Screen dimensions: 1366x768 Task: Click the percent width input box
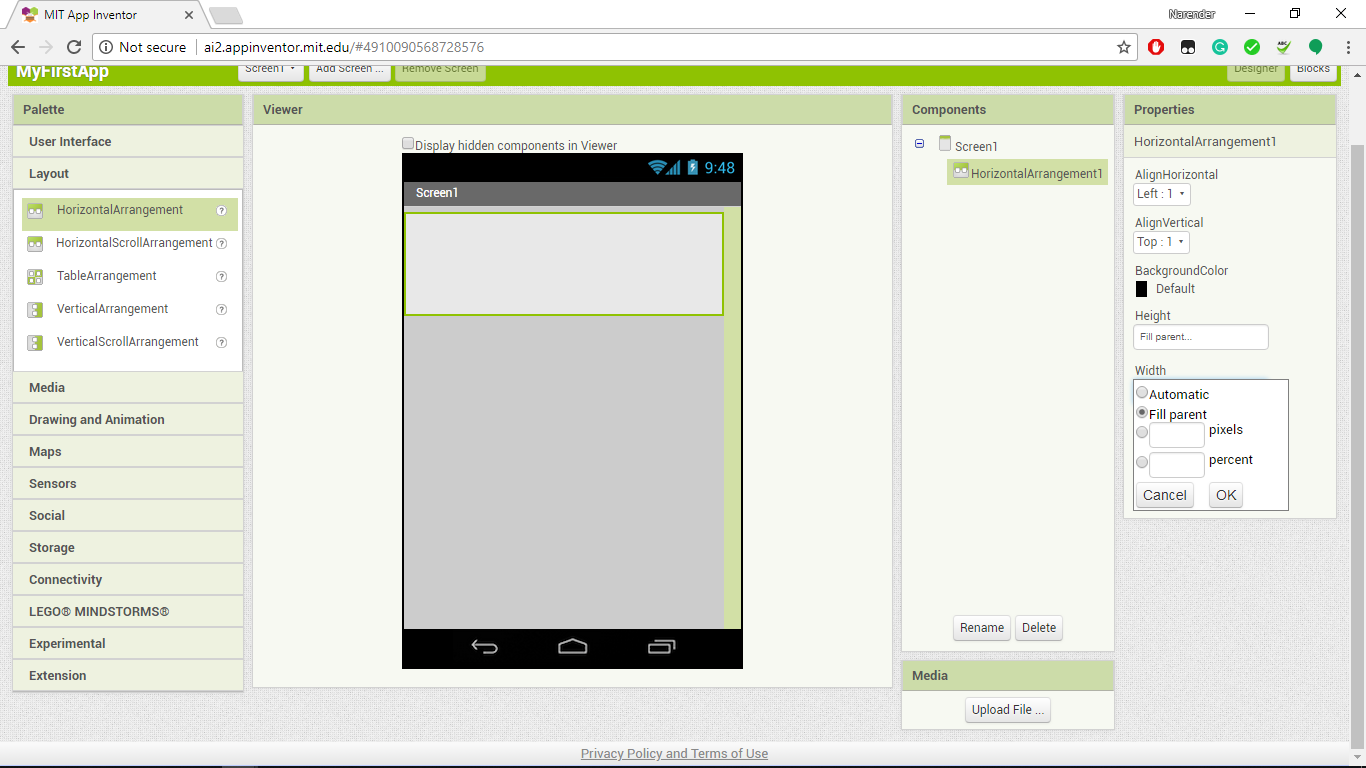tap(1177, 465)
